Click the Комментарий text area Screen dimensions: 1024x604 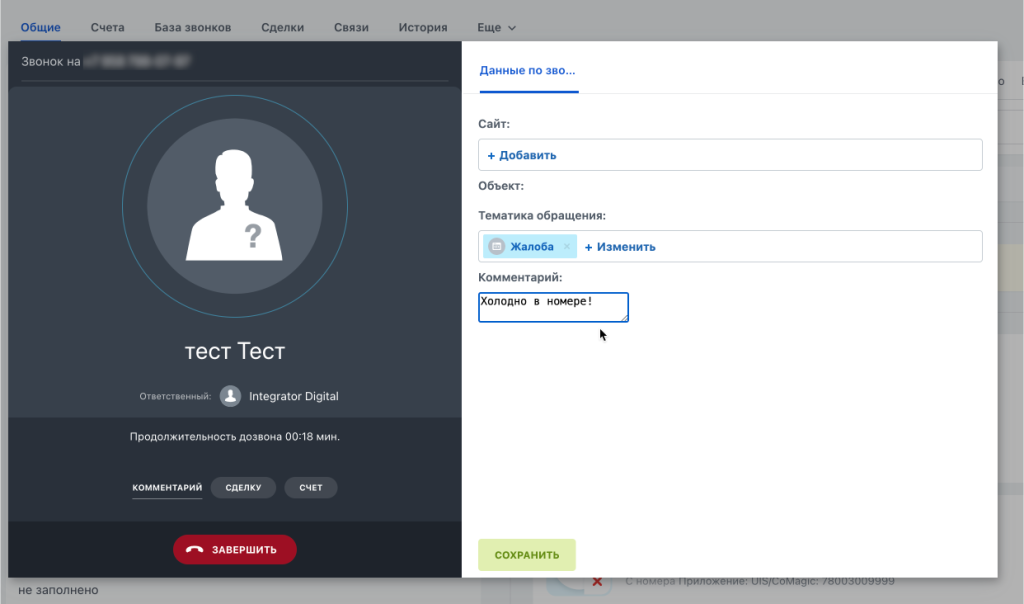pyautogui.click(x=553, y=307)
